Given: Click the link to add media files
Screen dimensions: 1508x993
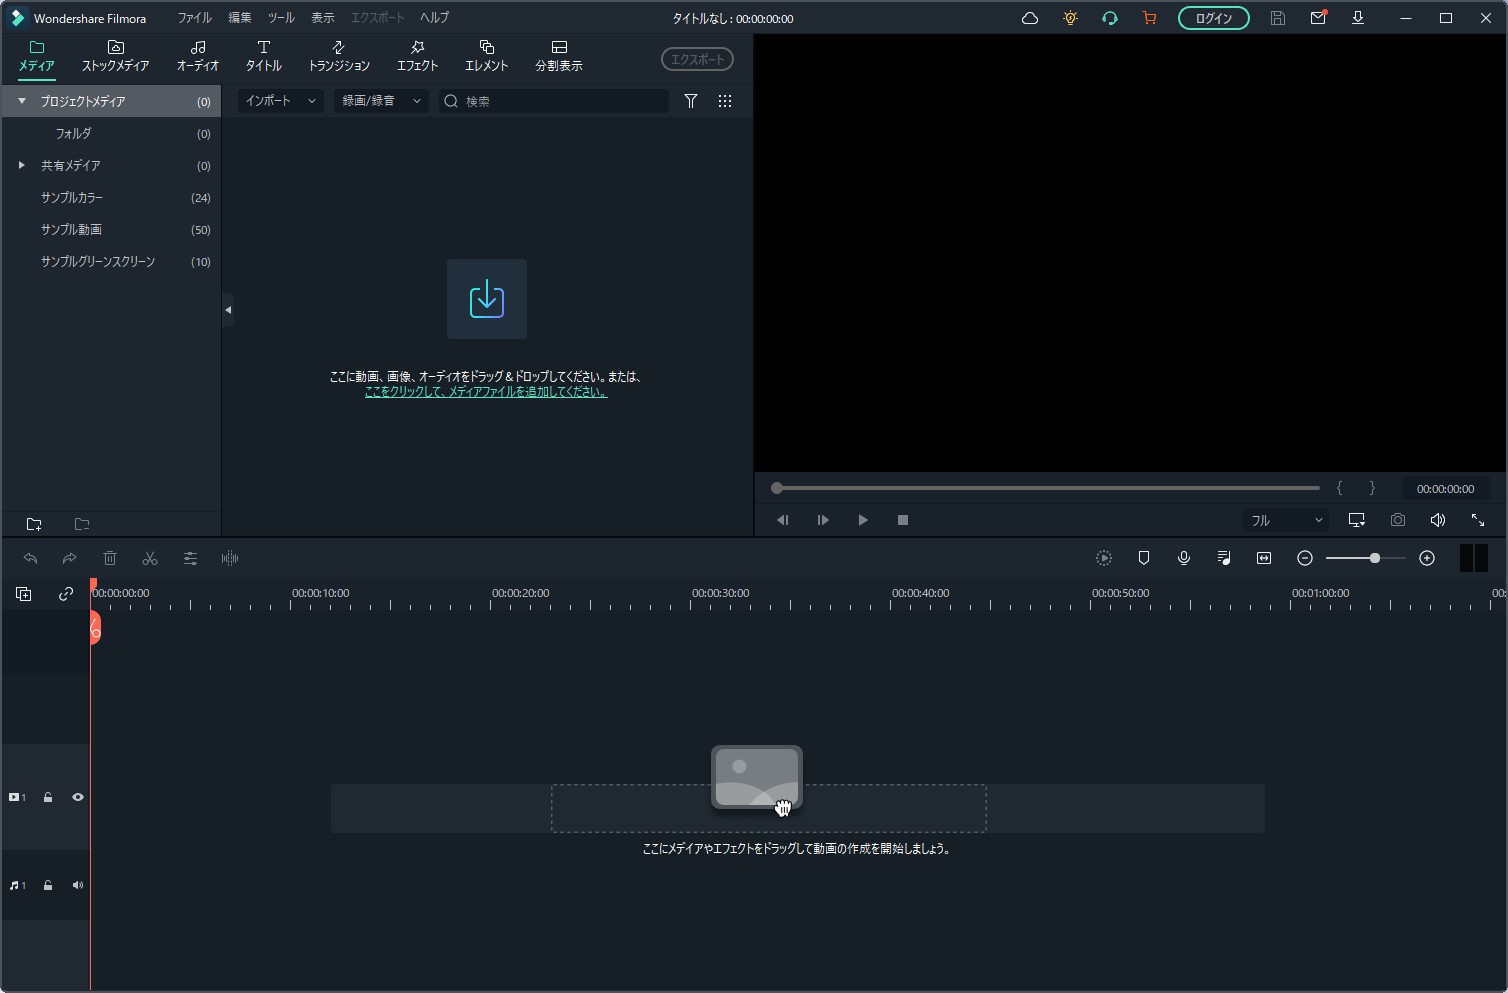Looking at the screenshot, I should point(486,392).
